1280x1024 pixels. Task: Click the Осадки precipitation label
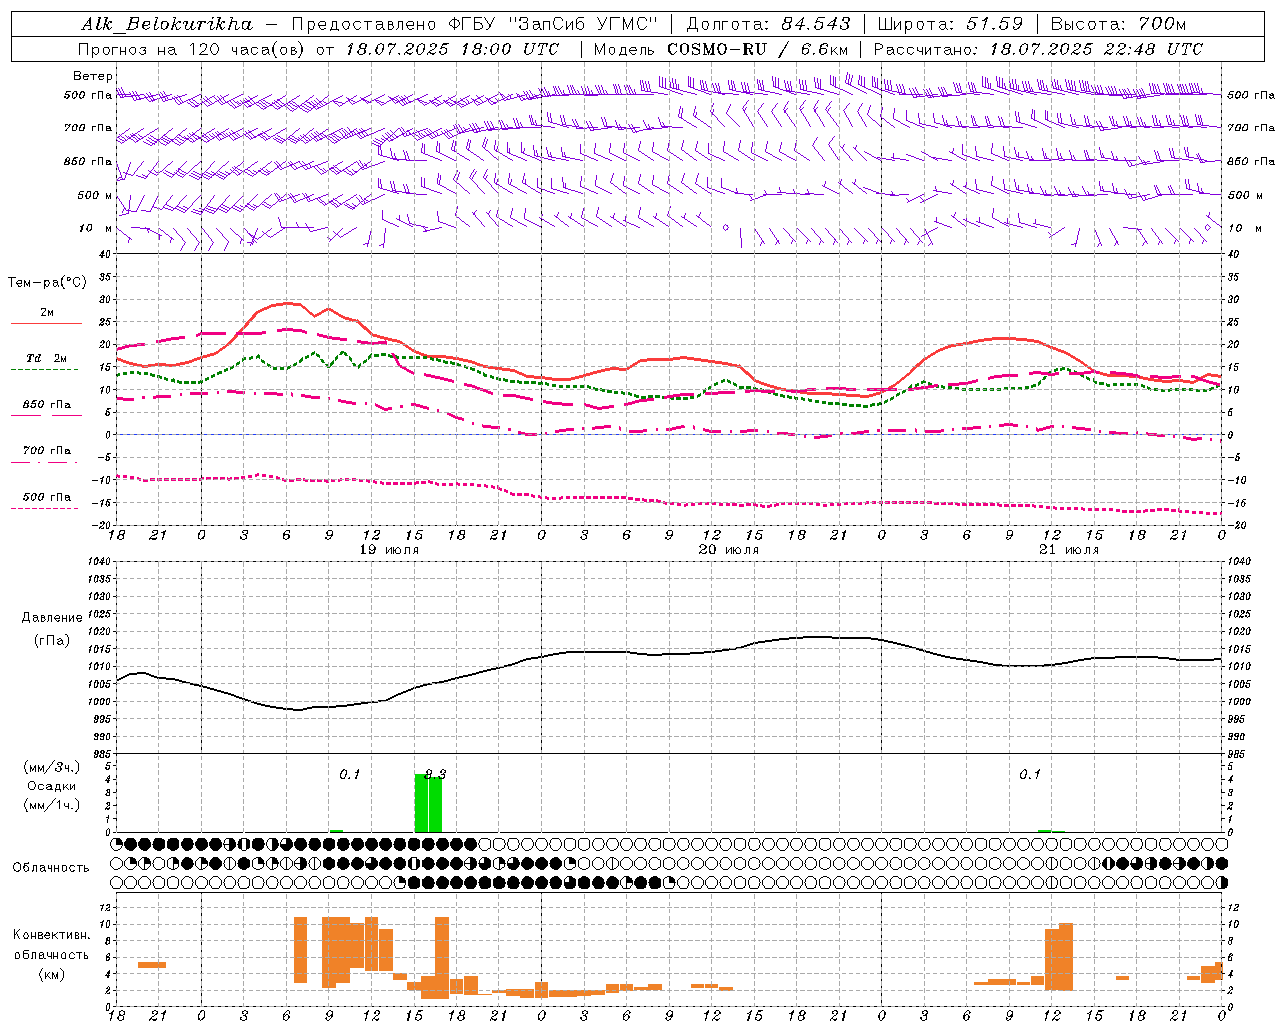tap(52, 786)
